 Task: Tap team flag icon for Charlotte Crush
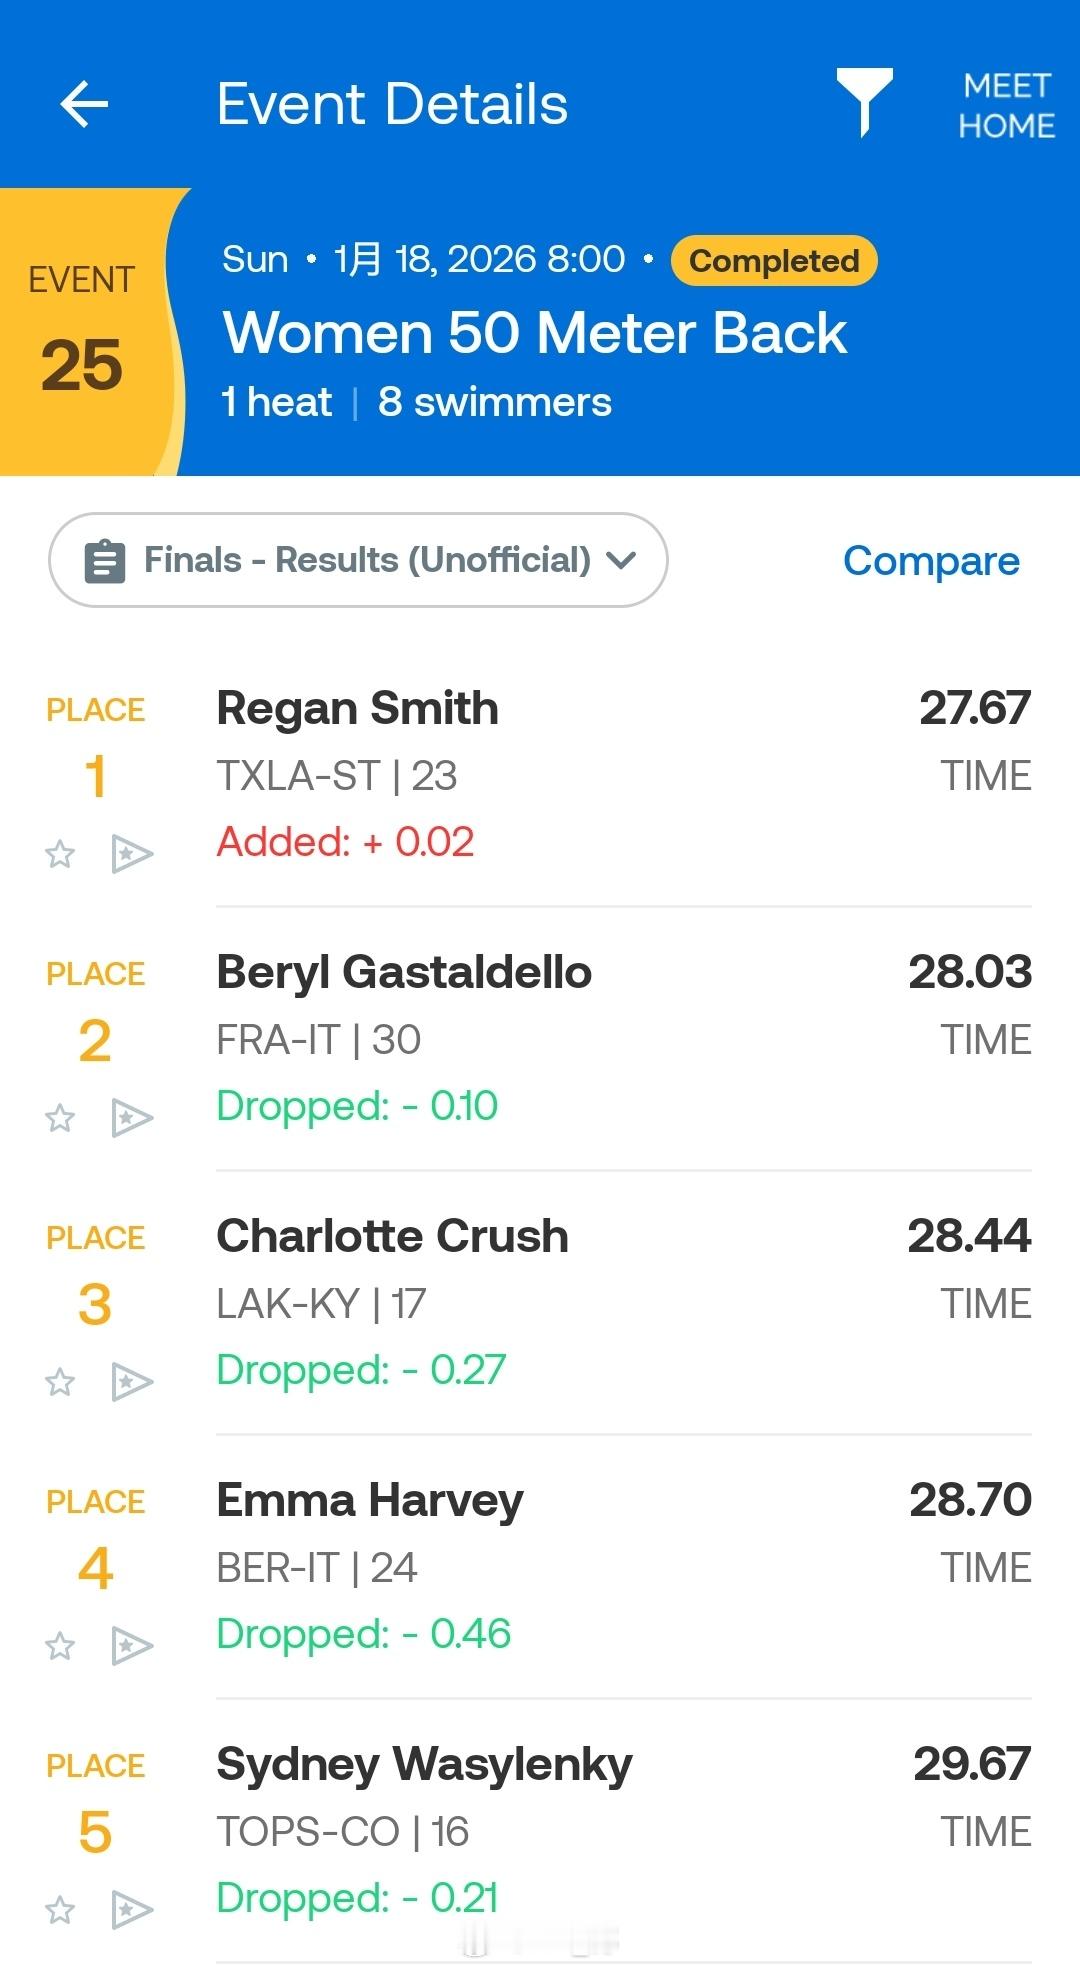tap(131, 1382)
